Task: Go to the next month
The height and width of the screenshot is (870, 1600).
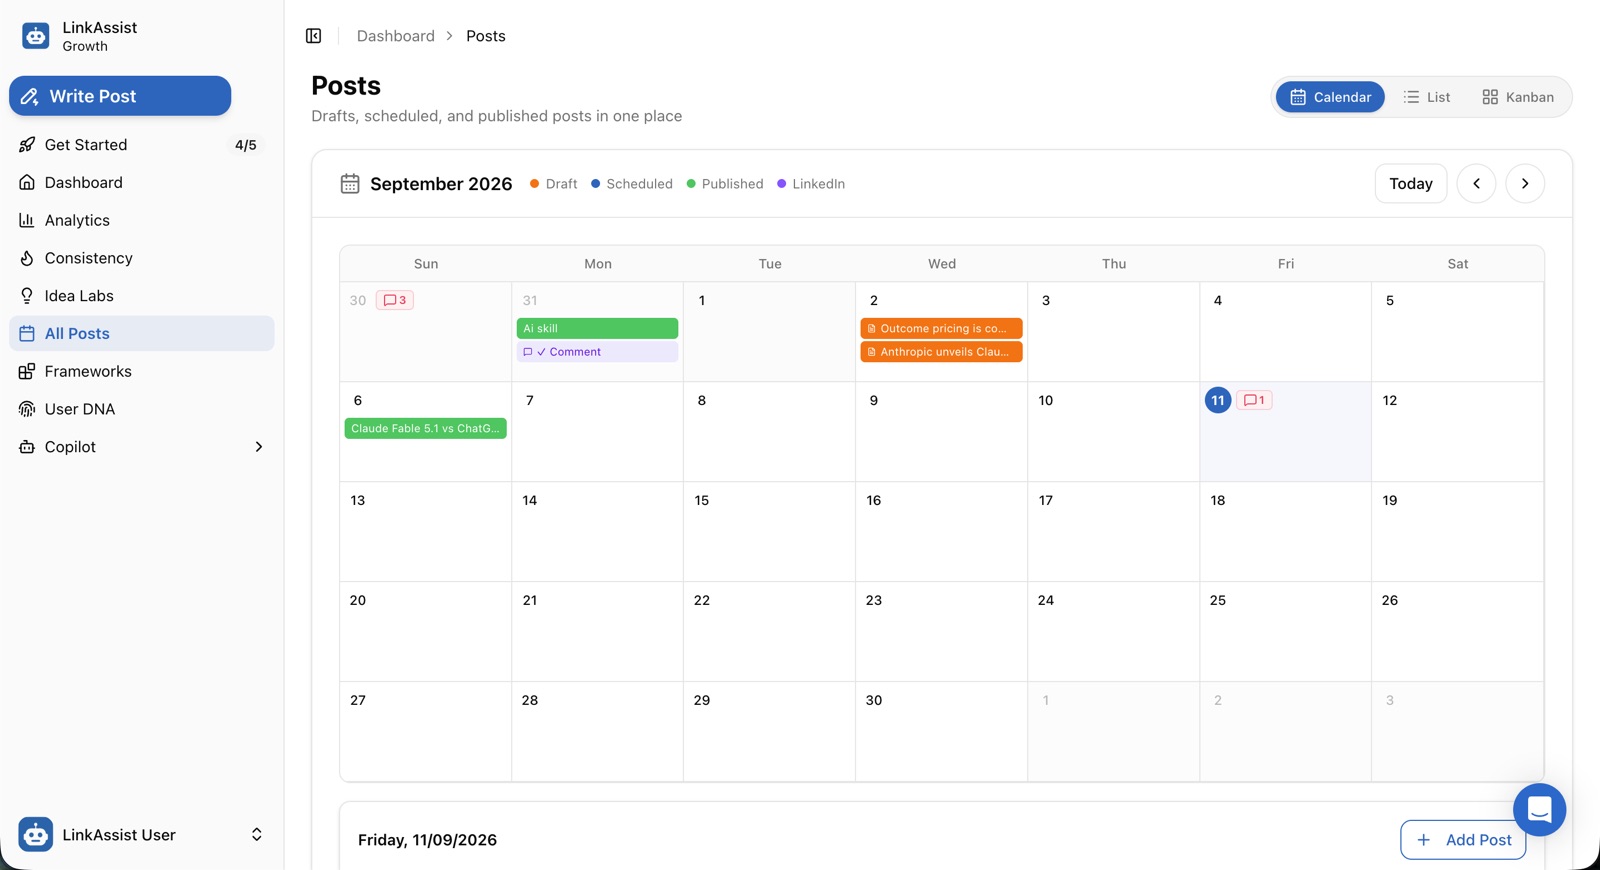Action: click(x=1525, y=184)
